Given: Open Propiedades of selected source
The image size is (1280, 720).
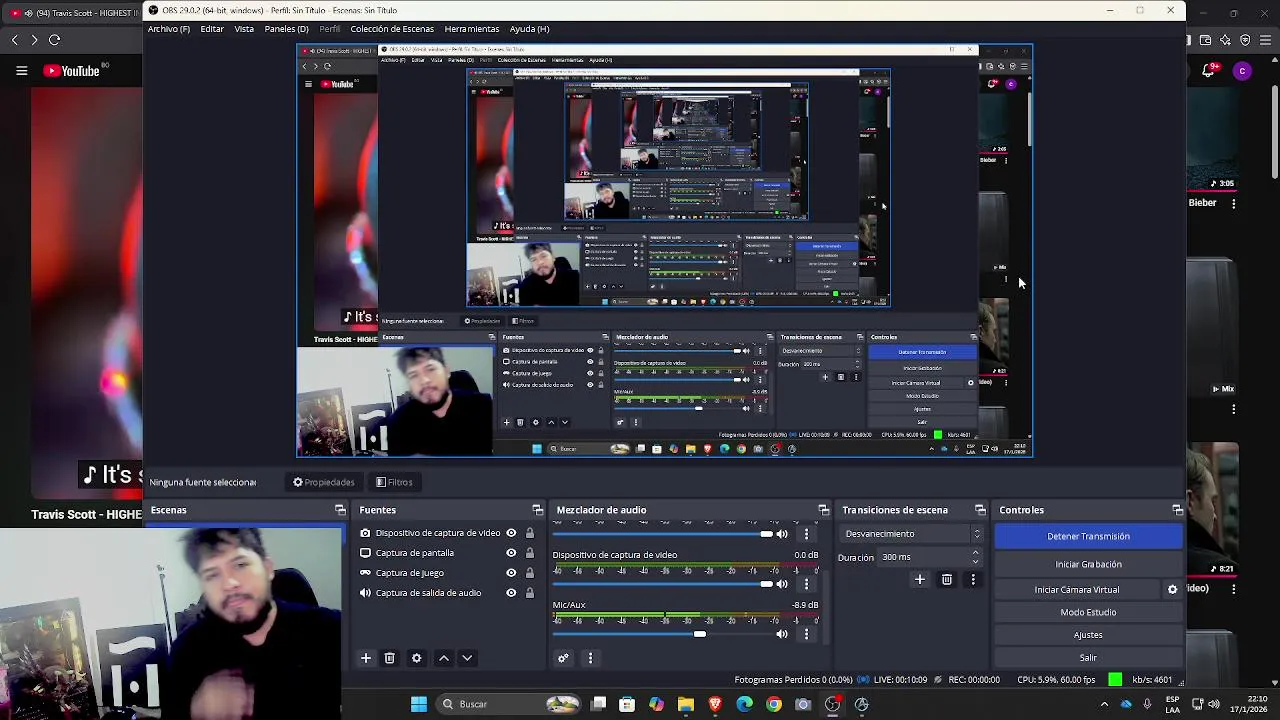Looking at the screenshot, I should 323,482.
